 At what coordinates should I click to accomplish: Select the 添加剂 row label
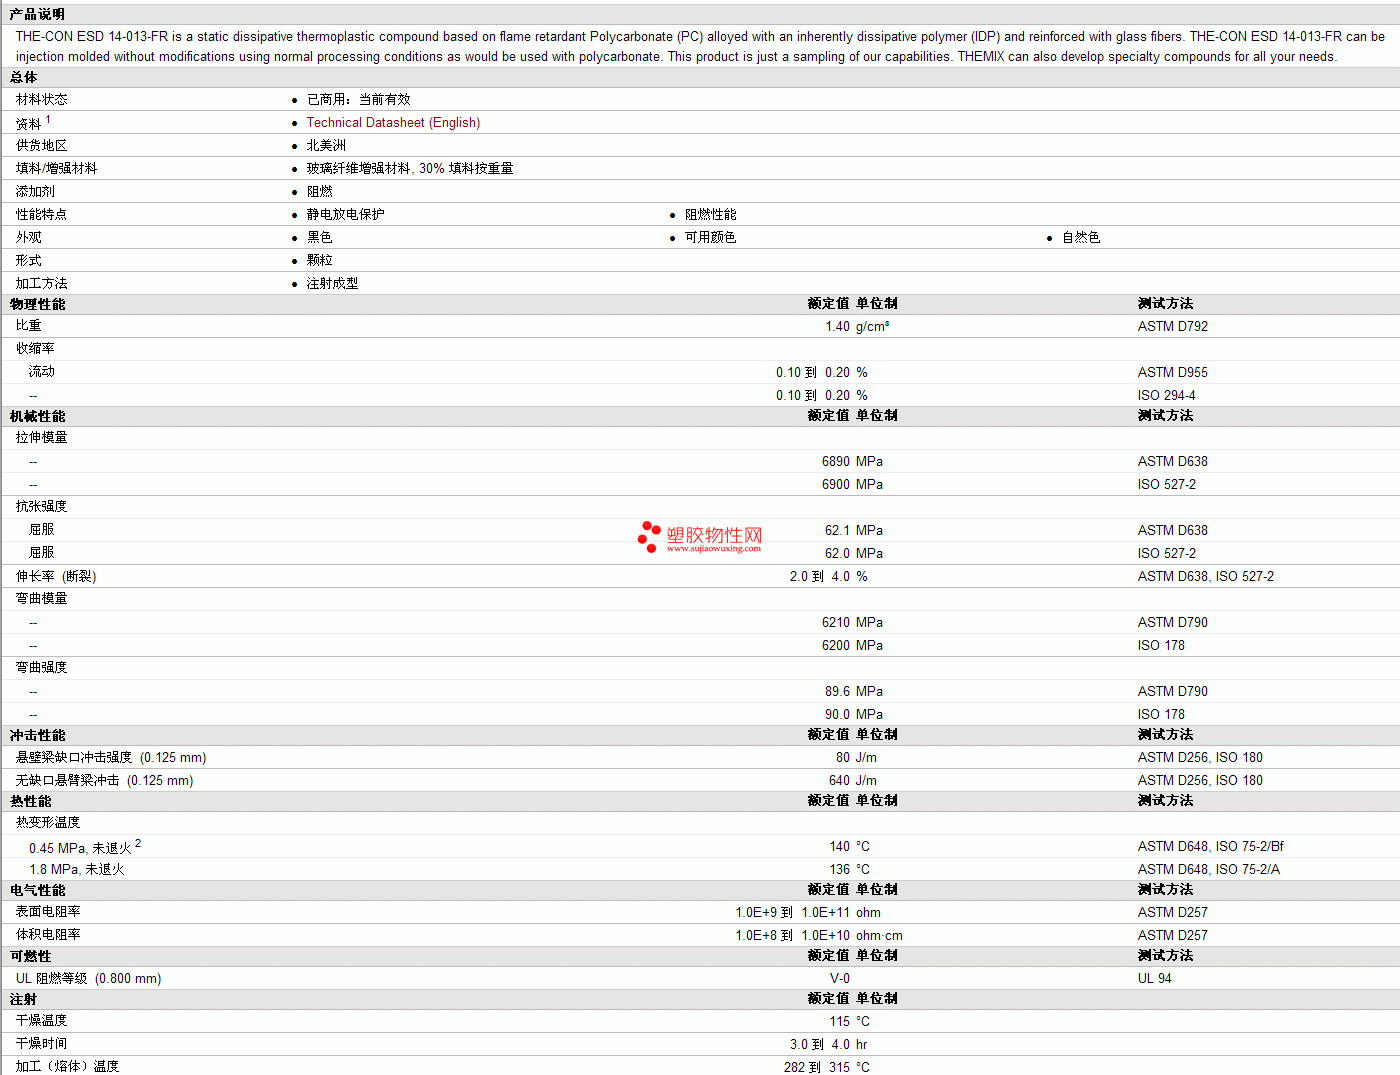click(x=35, y=191)
